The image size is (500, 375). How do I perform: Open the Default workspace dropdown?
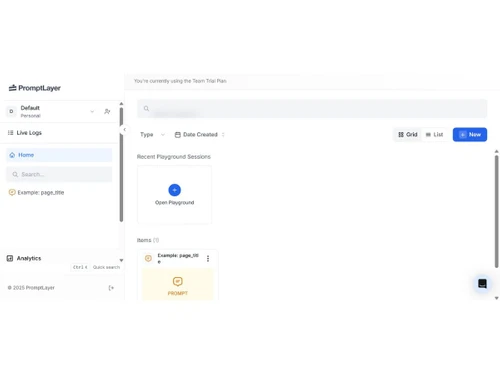[x=92, y=111]
